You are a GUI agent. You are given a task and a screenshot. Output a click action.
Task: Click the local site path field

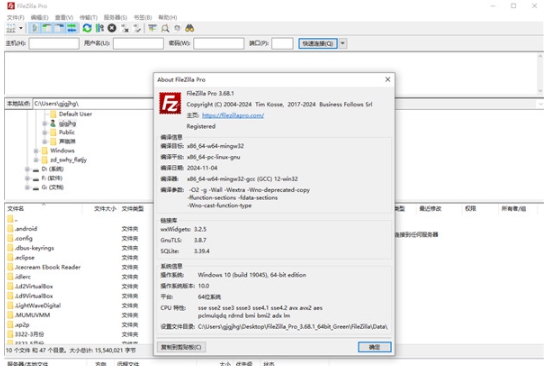click(x=93, y=104)
